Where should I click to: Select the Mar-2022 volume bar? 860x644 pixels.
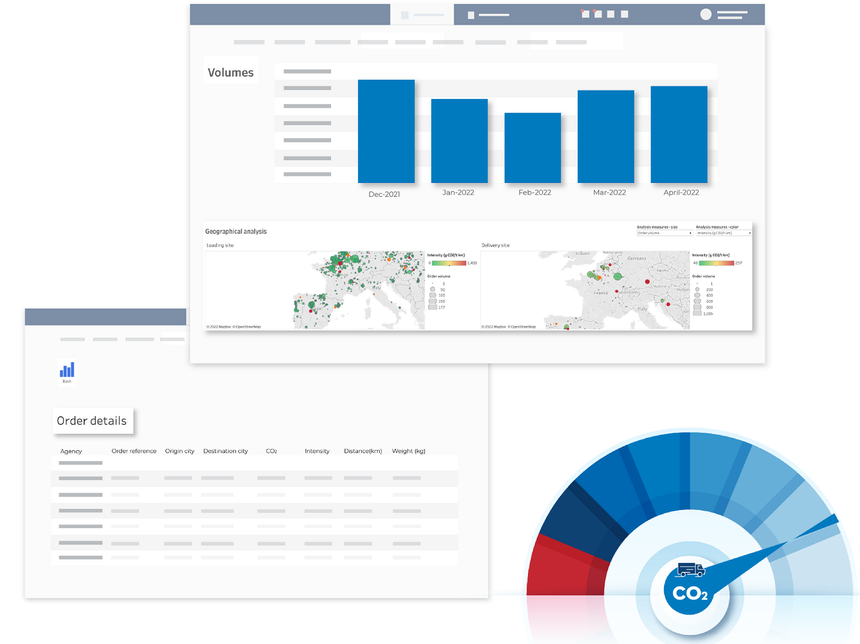pyautogui.click(x=606, y=137)
